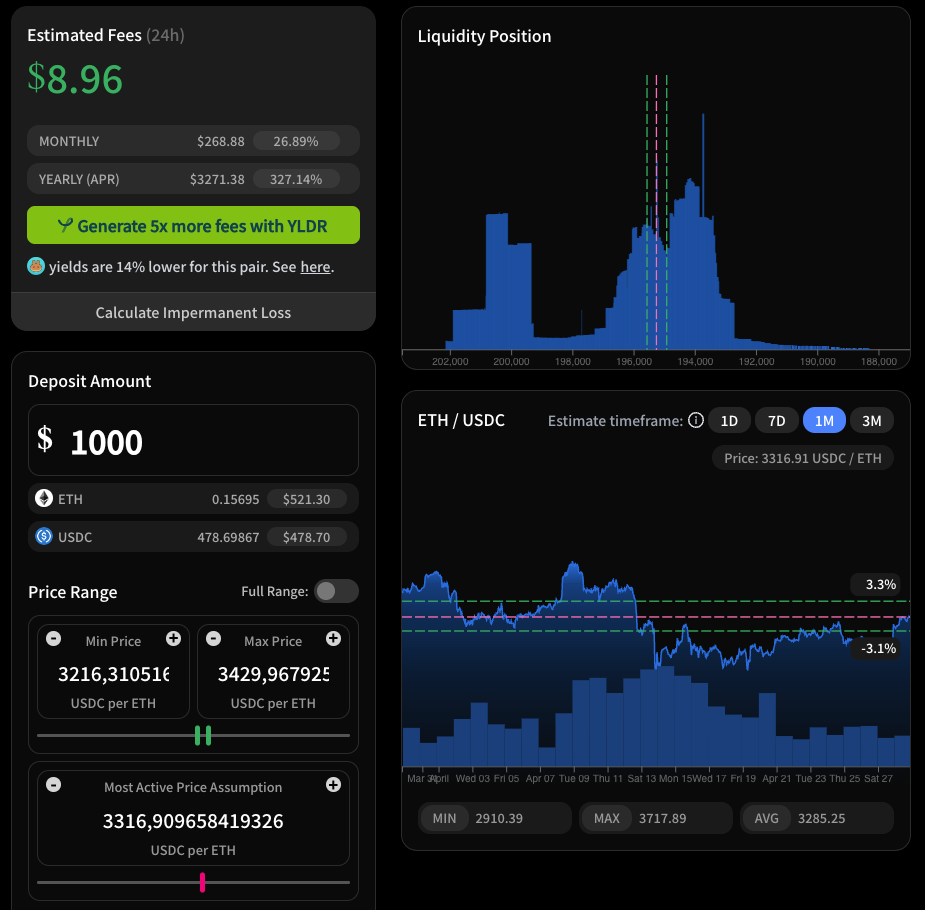Viewport: 925px width, 910px height.
Task: Decrease Min Price with minus icon
Action: (54, 639)
